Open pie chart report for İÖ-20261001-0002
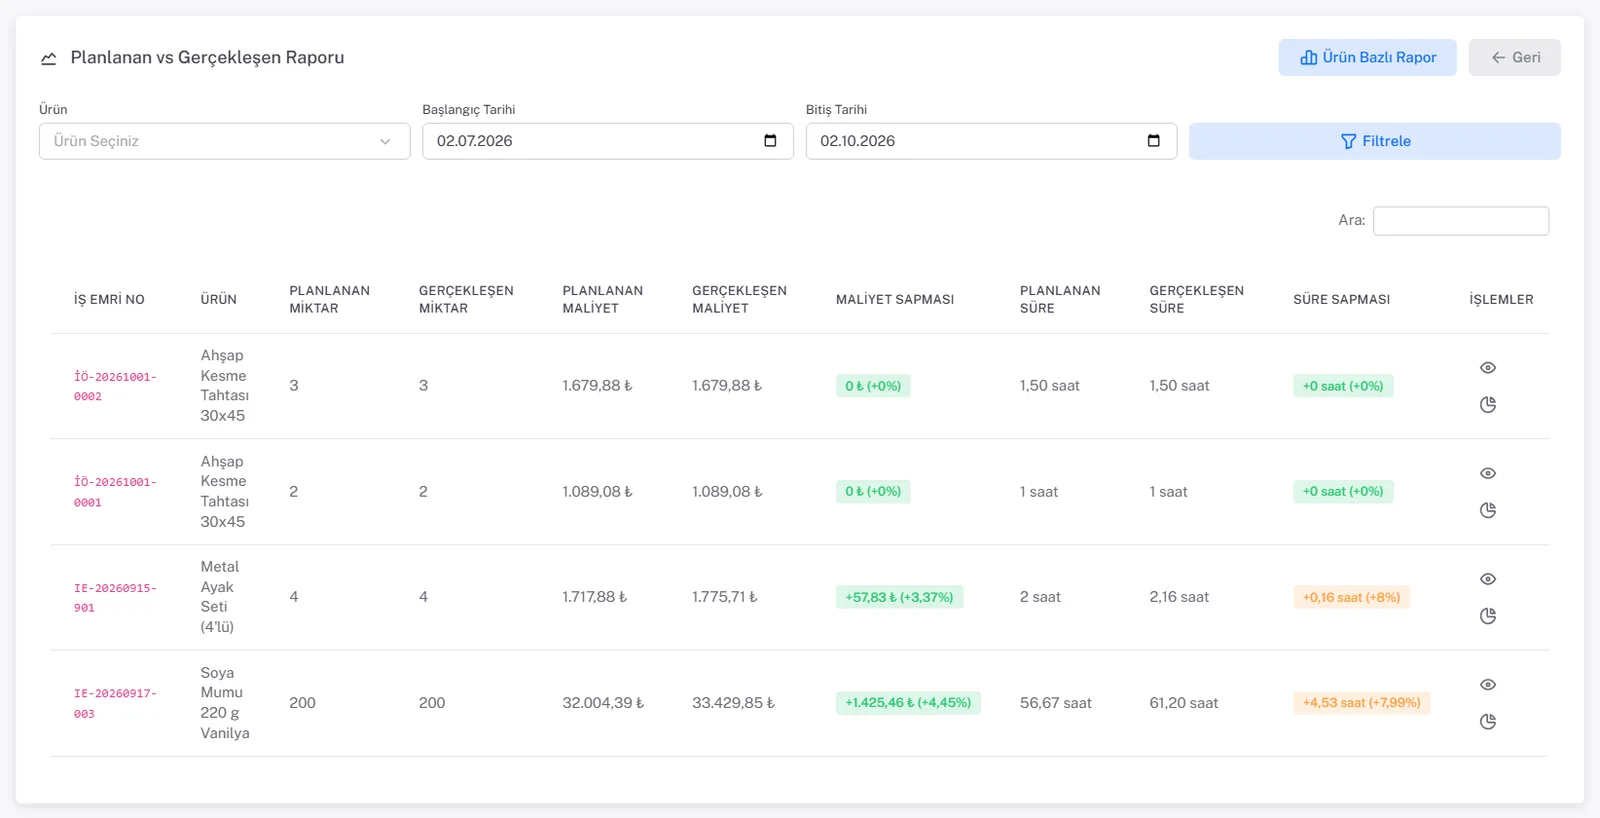1600x818 pixels. click(x=1488, y=405)
